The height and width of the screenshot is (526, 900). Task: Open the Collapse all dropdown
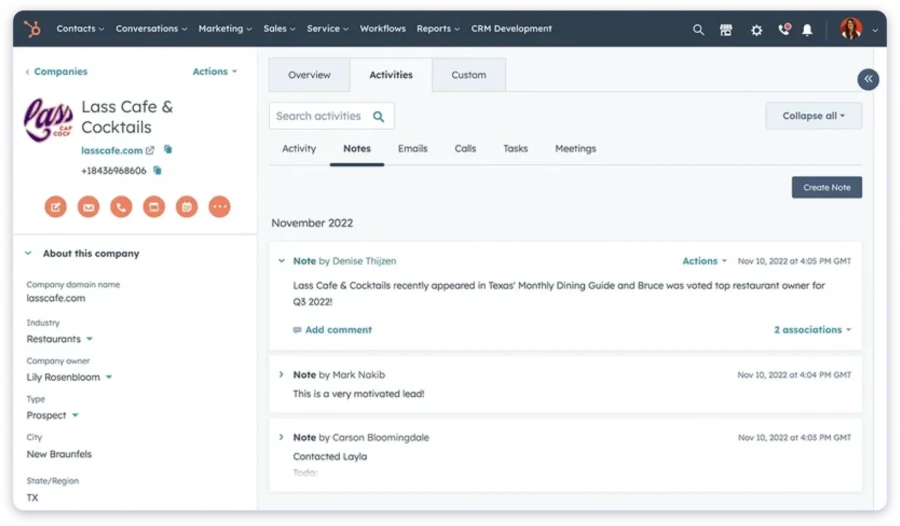coord(813,116)
